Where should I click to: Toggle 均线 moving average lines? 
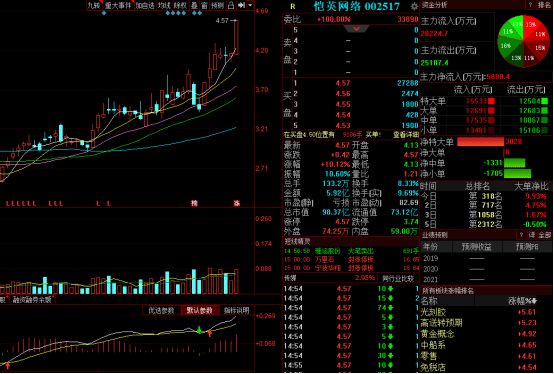[164, 5]
